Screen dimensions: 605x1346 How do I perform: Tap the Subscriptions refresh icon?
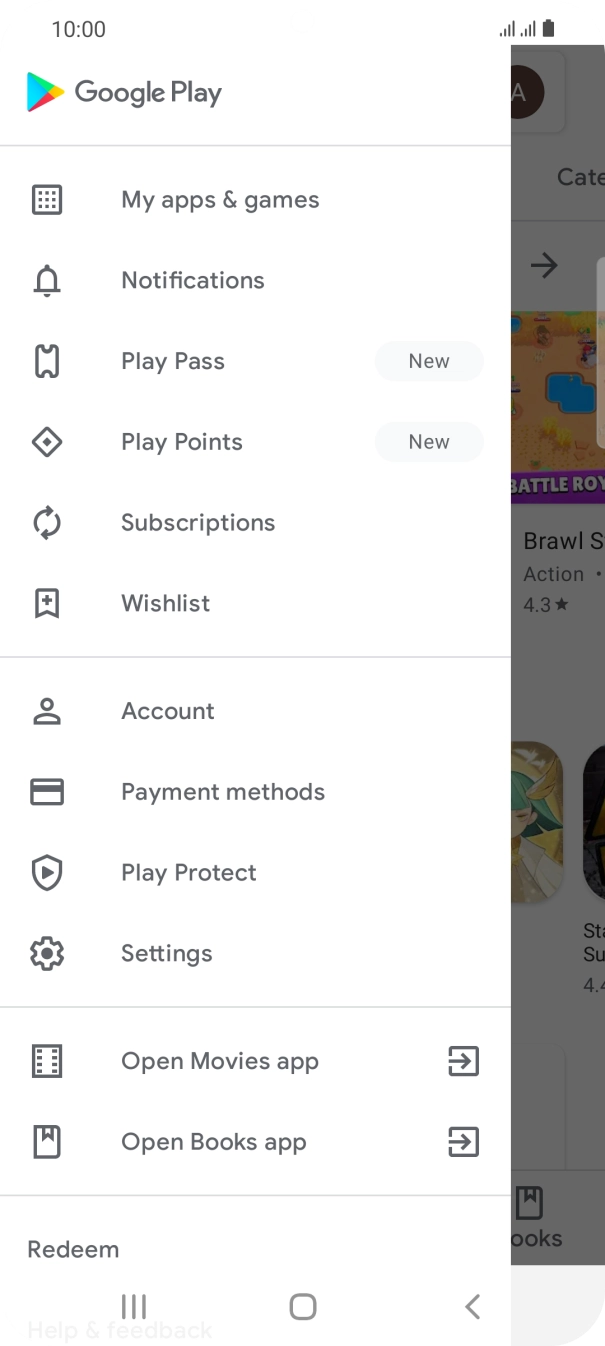tap(47, 523)
